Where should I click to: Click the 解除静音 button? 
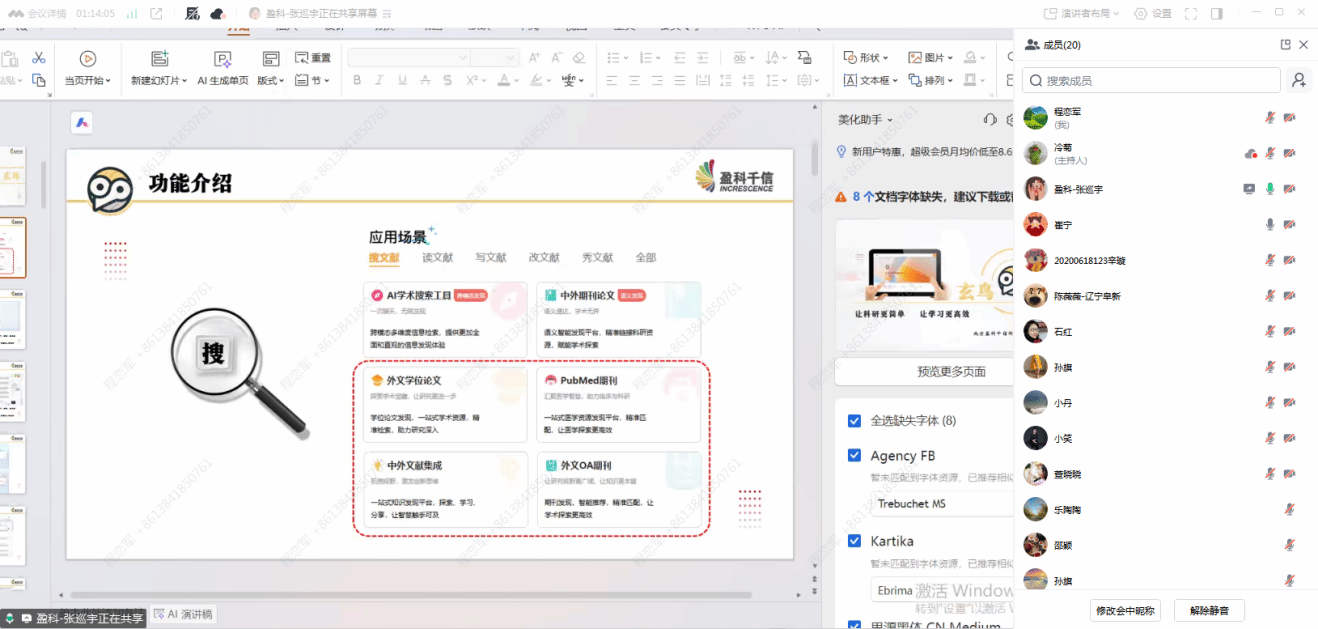pos(1210,610)
